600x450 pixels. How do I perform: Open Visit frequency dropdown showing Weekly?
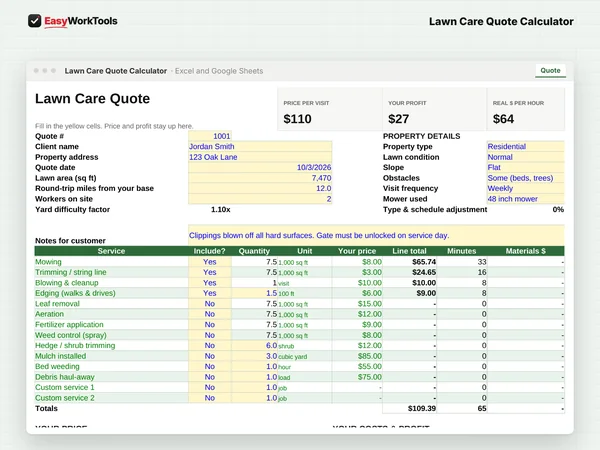pyautogui.click(x=525, y=188)
